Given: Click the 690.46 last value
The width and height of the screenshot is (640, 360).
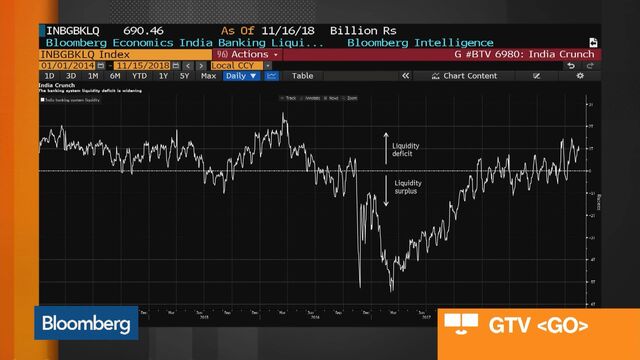Looking at the screenshot, I should point(143,31).
